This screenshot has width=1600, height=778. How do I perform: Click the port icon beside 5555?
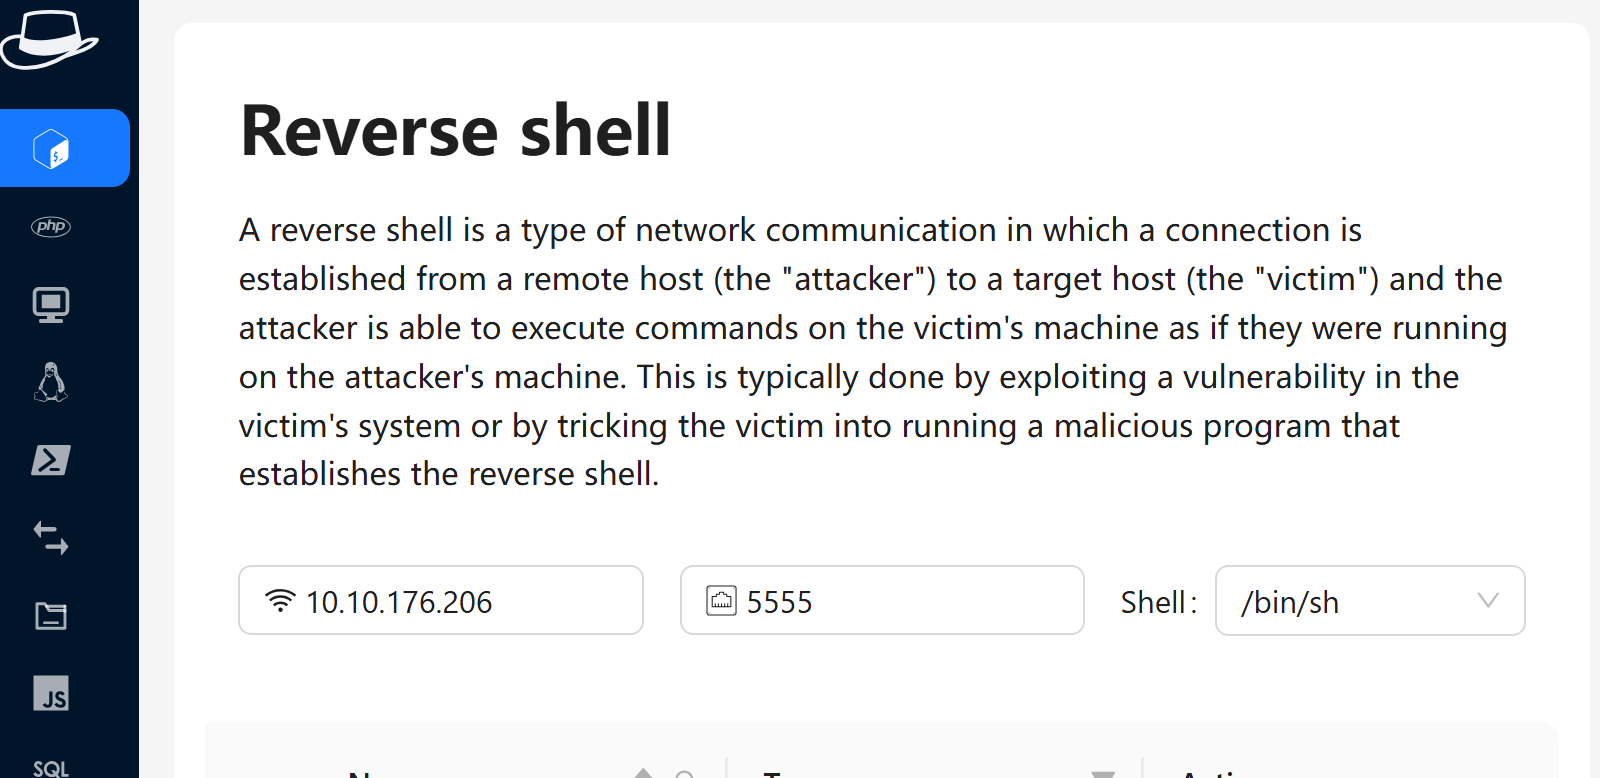pyautogui.click(x=721, y=600)
